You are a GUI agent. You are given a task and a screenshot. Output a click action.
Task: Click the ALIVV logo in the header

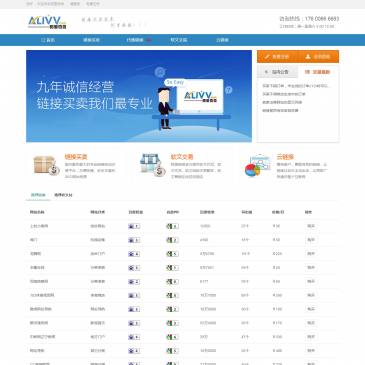tap(47, 22)
